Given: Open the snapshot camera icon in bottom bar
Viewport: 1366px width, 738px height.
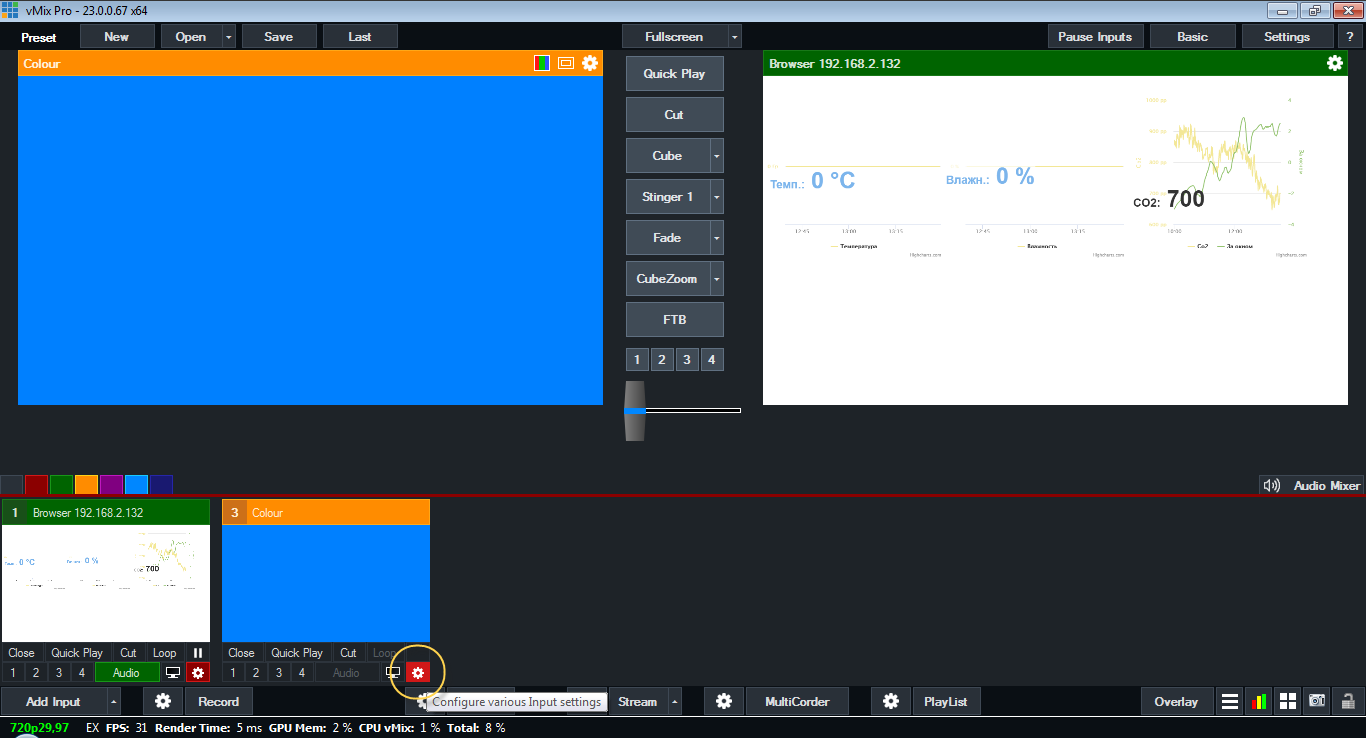Looking at the screenshot, I should [x=1317, y=701].
